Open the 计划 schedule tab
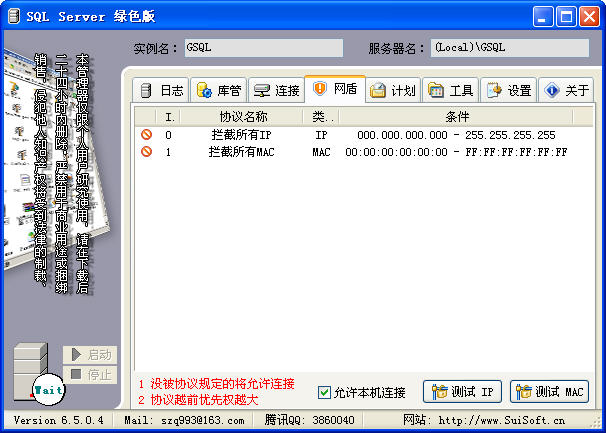This screenshot has height=433, width=606. (x=392, y=90)
